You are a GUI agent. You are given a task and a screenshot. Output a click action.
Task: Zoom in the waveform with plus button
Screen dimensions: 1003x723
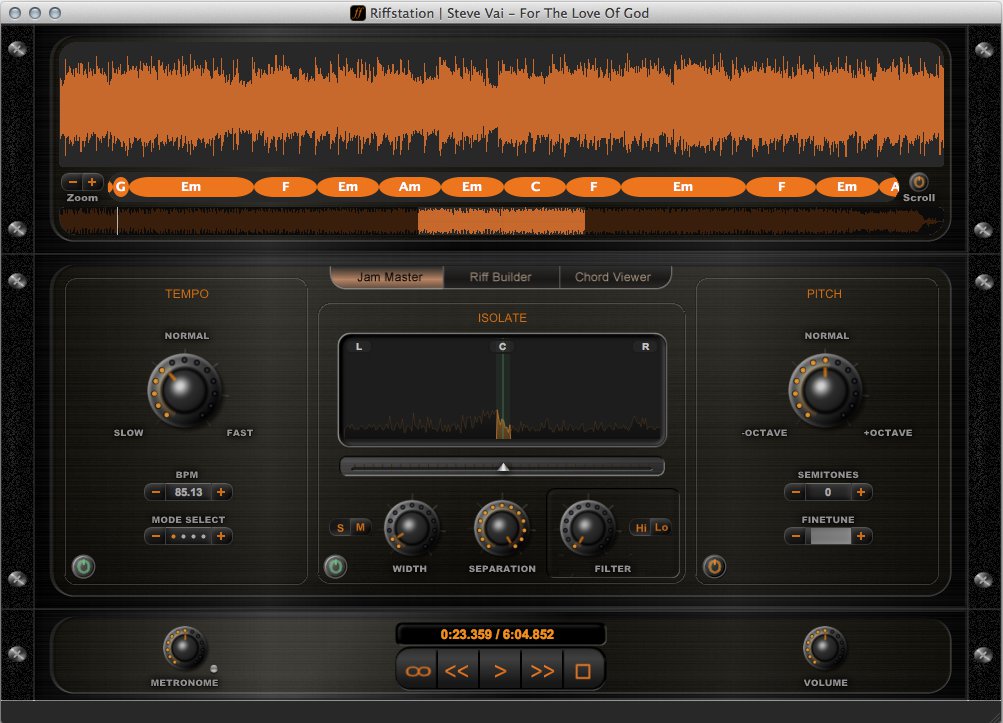(x=92, y=182)
